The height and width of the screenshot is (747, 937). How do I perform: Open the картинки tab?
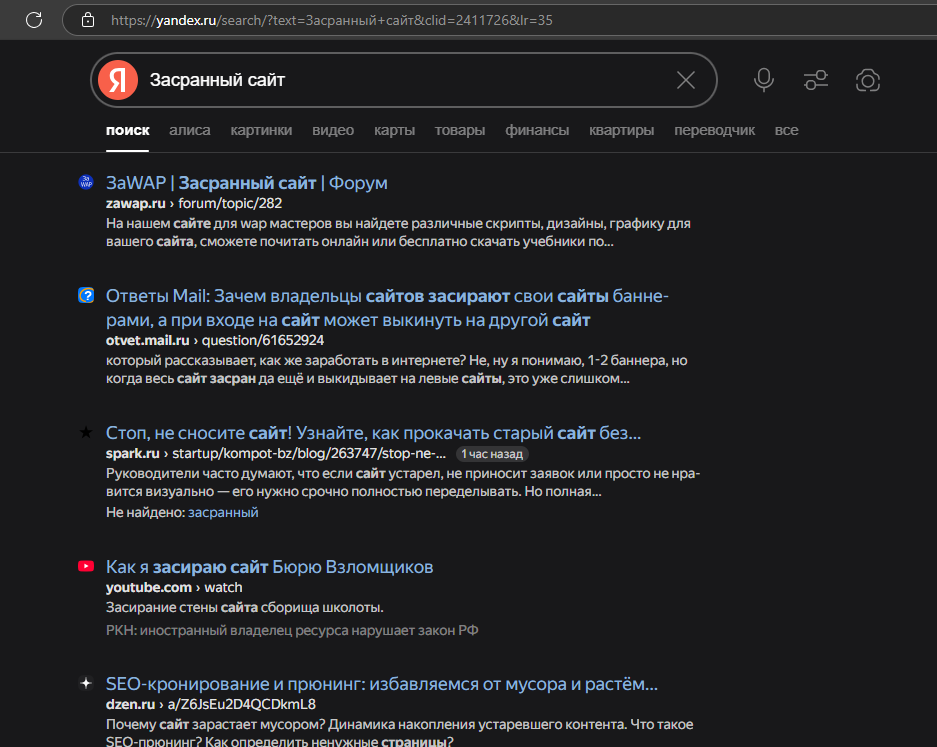point(261,130)
